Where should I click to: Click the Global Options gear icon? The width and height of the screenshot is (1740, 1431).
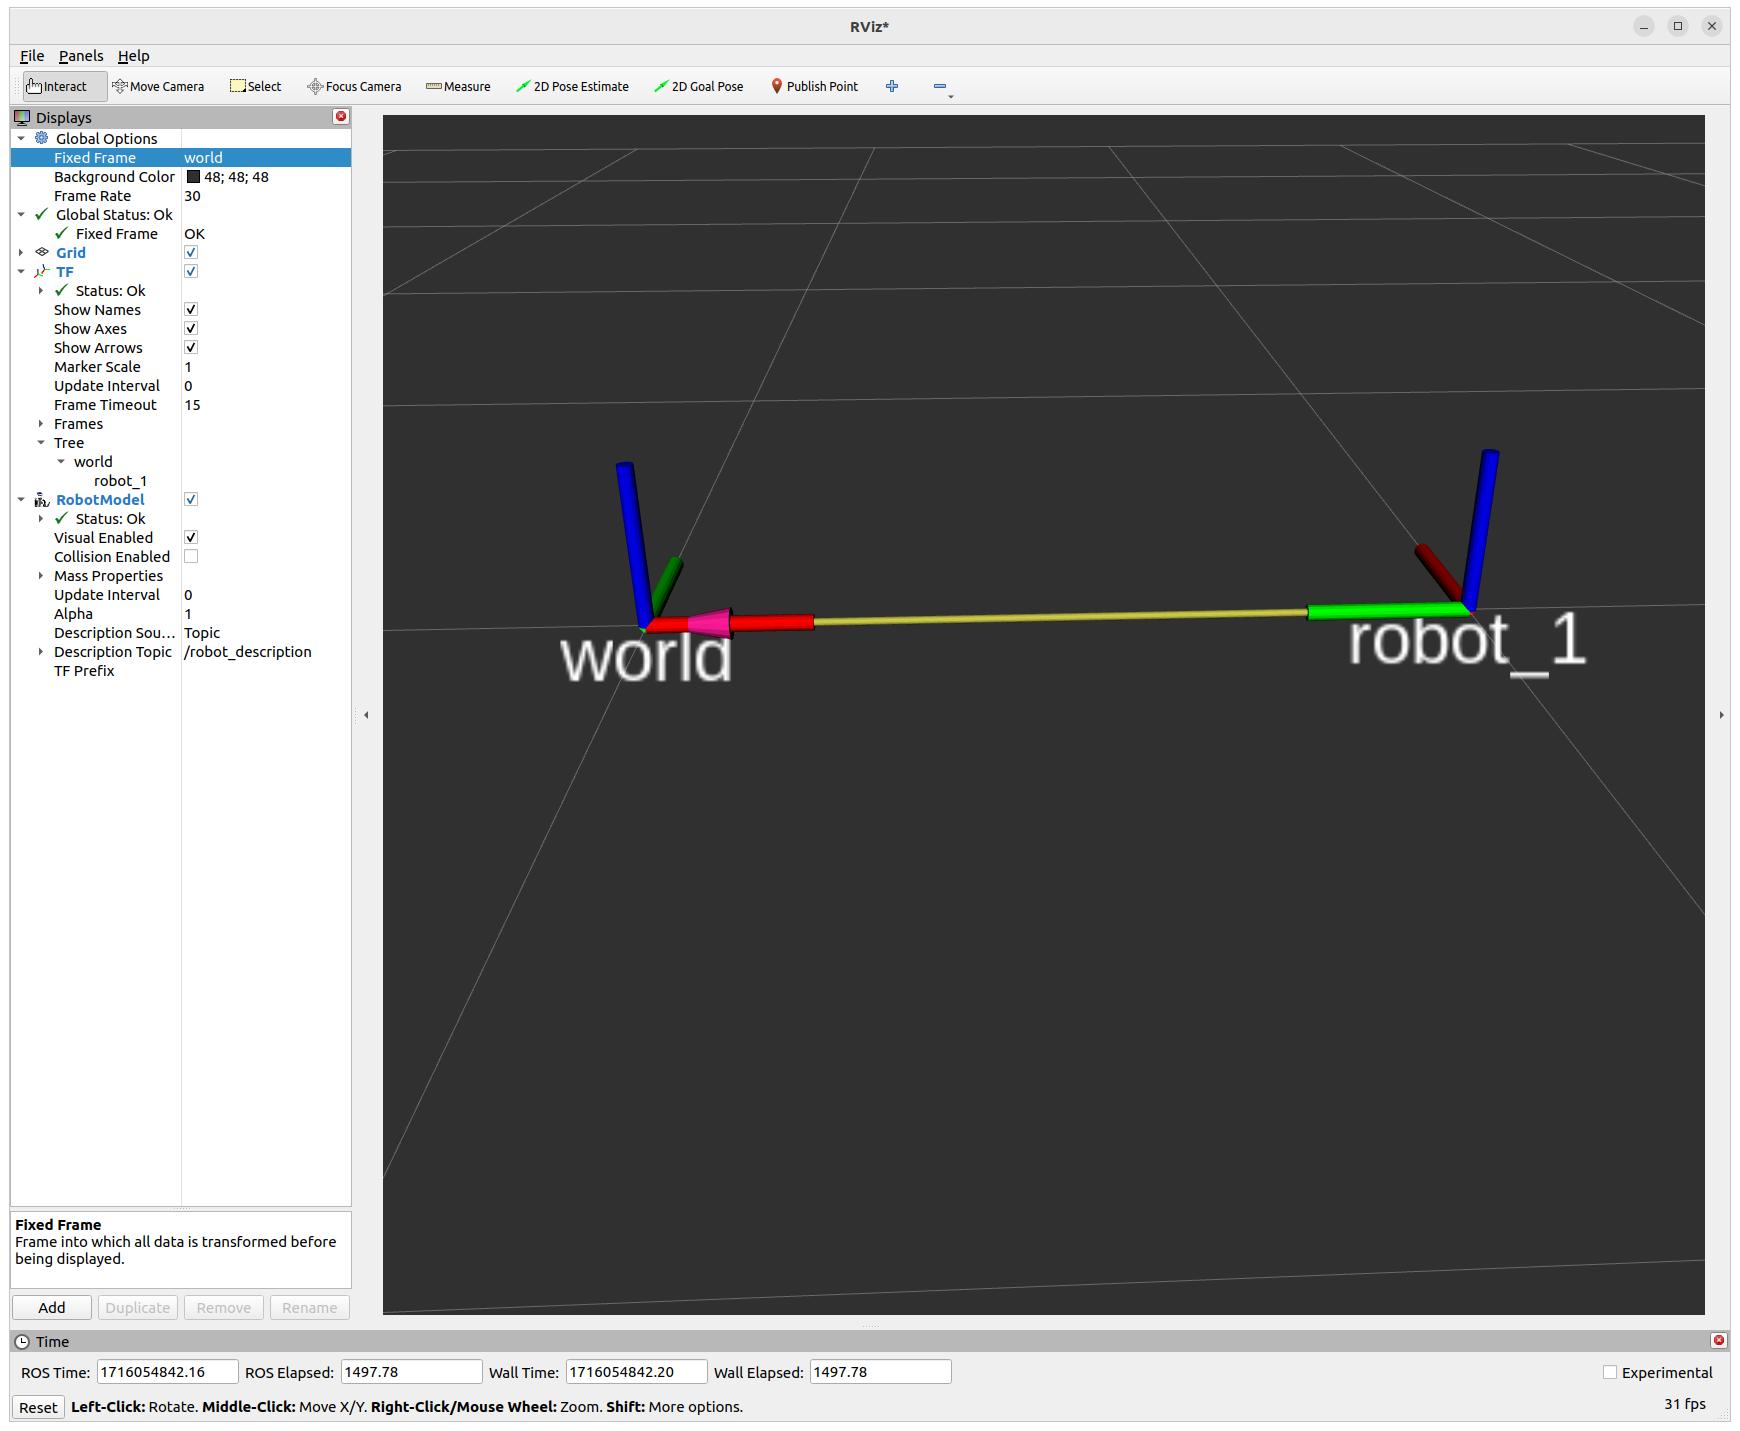(x=42, y=138)
